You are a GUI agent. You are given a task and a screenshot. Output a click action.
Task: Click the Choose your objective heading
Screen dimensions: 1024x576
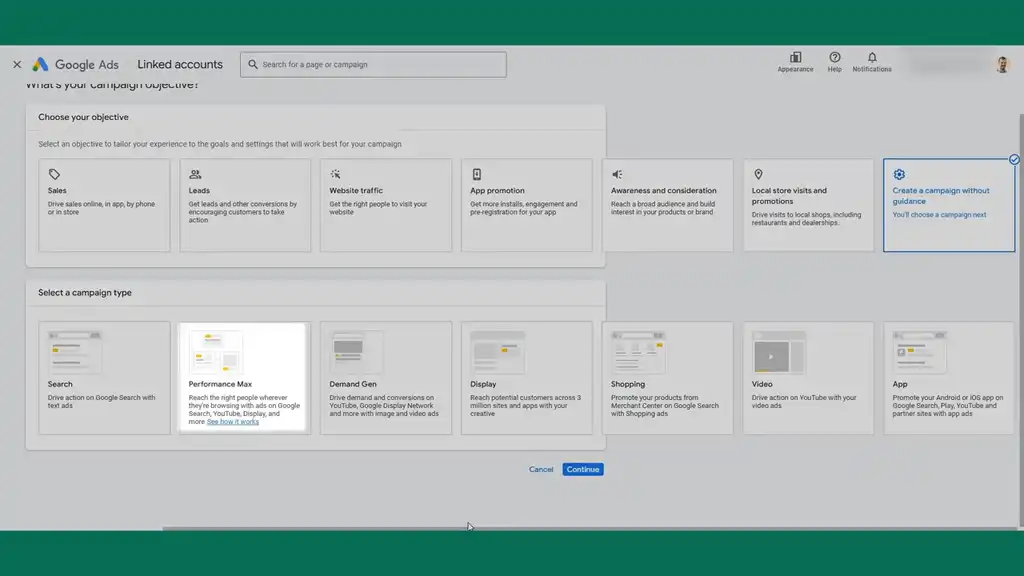(x=84, y=118)
